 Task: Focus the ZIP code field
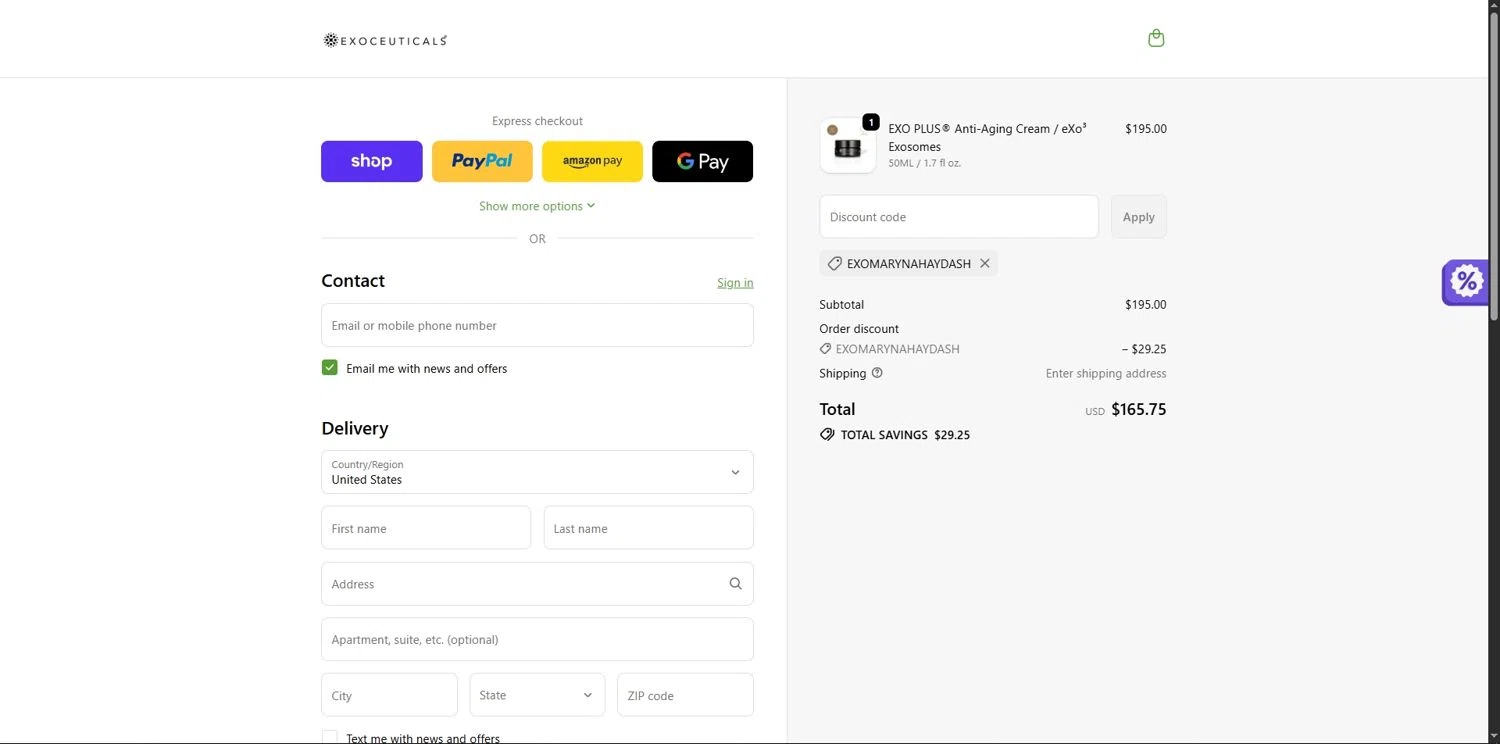click(x=685, y=695)
